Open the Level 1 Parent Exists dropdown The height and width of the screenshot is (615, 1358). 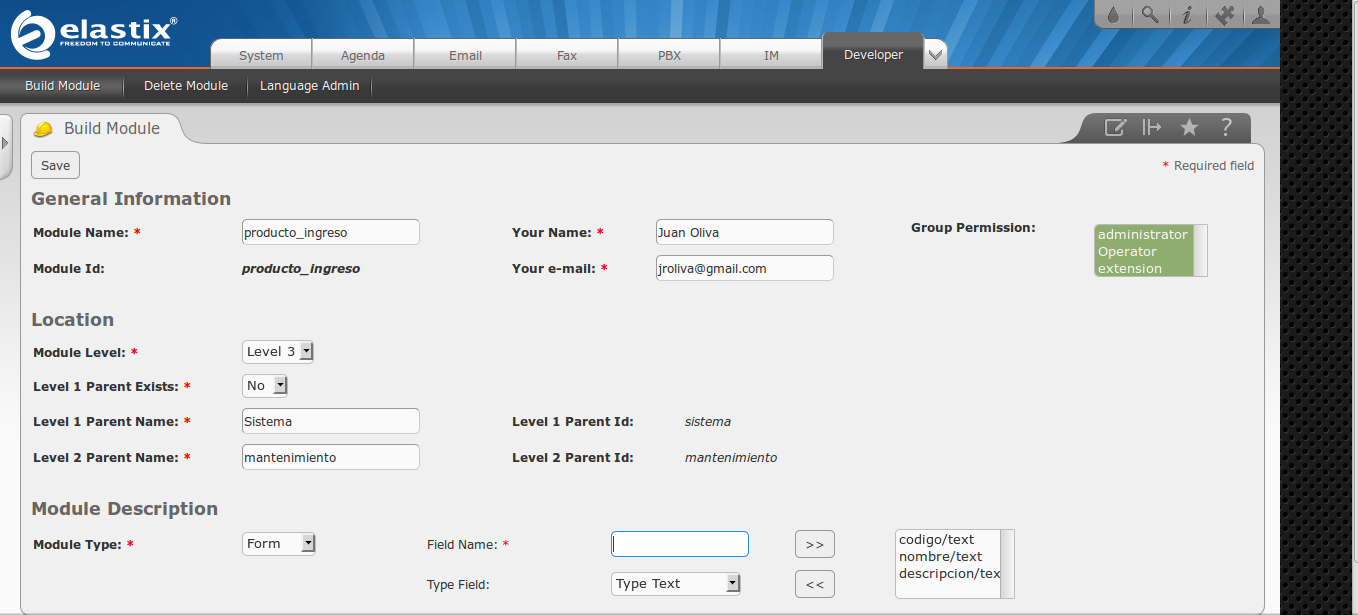pos(264,385)
